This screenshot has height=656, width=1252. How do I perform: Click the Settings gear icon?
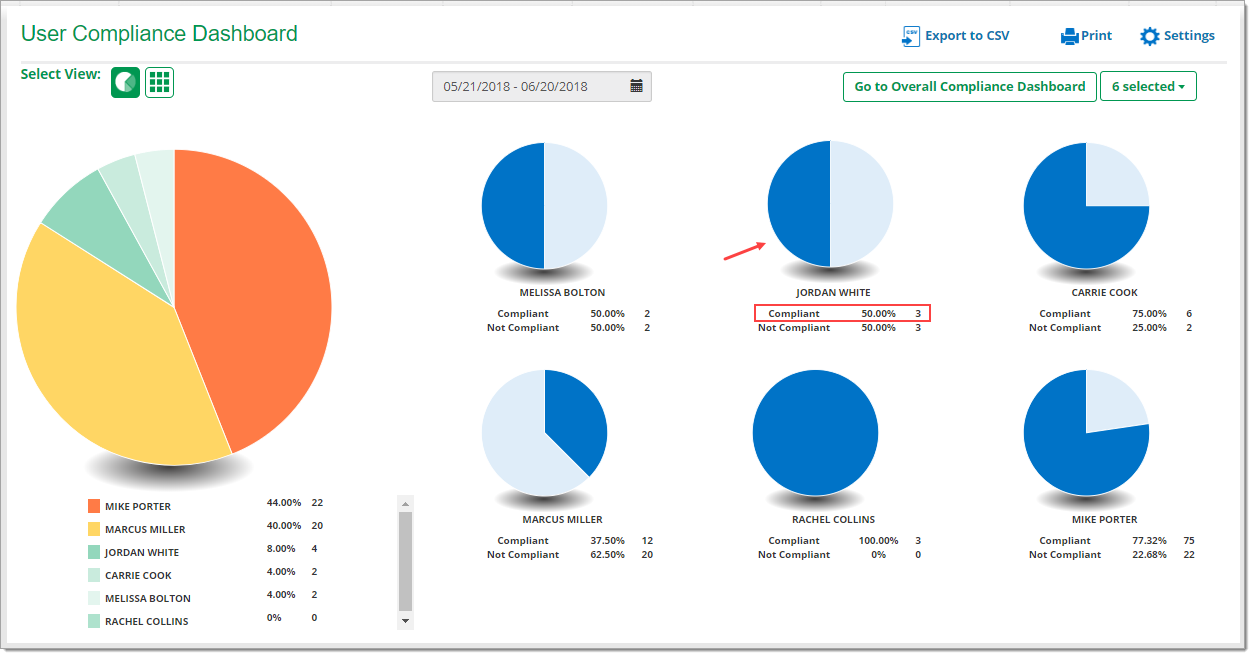pyautogui.click(x=1150, y=36)
